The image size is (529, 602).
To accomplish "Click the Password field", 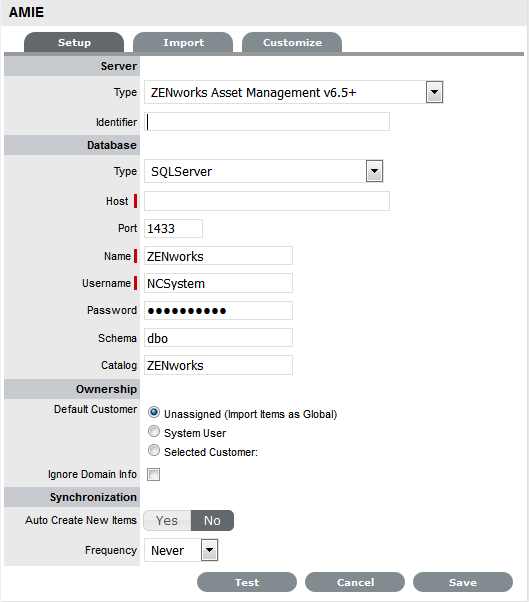I will (218, 311).
